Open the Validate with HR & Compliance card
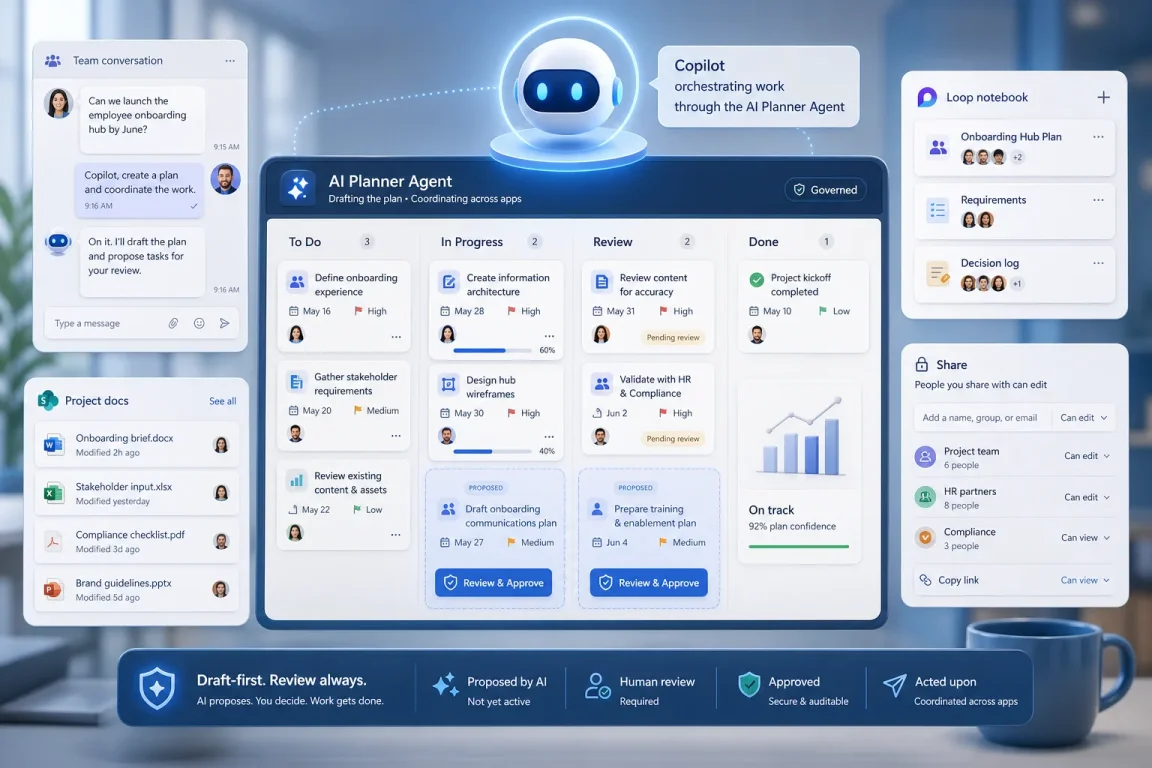1152x768 pixels. click(x=649, y=409)
